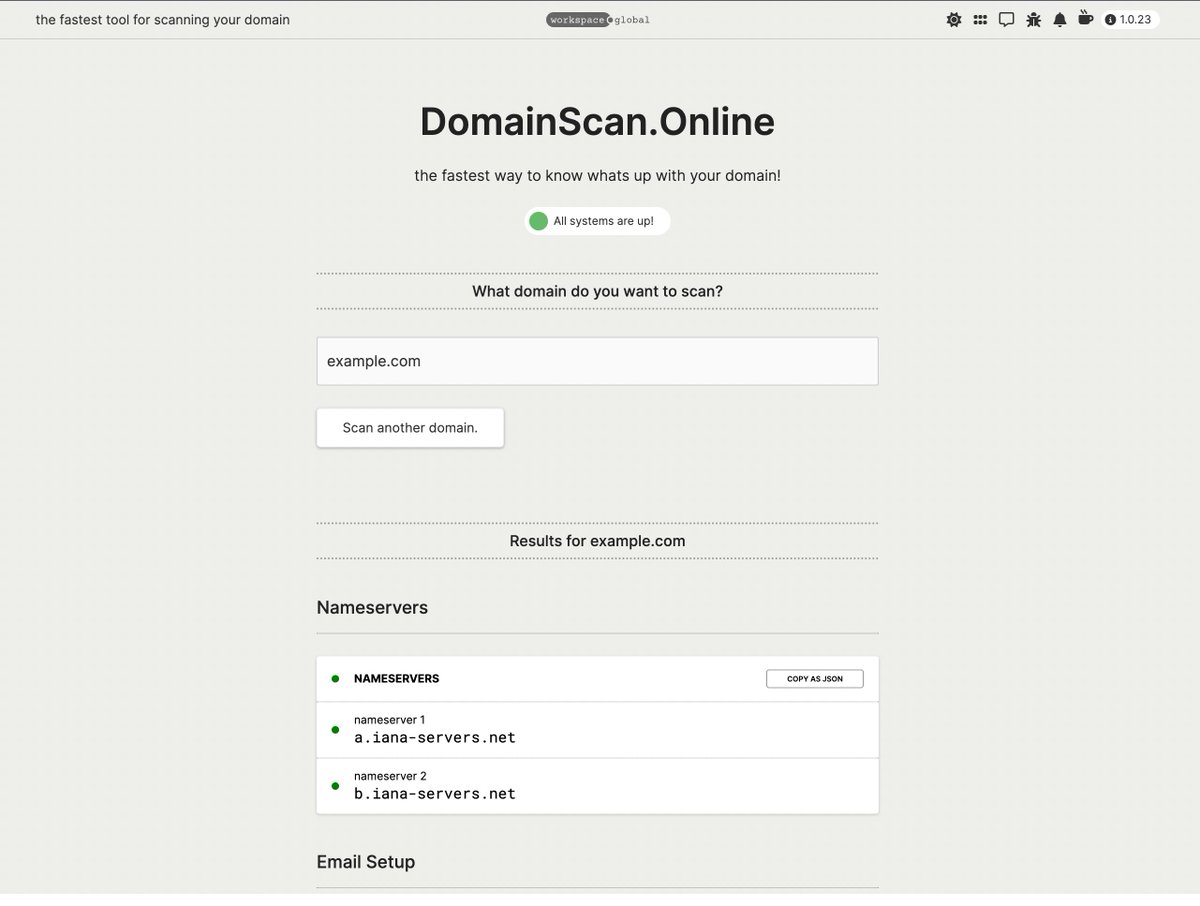
Task: Open the 1.0.23 version info badge
Action: [1128, 19]
